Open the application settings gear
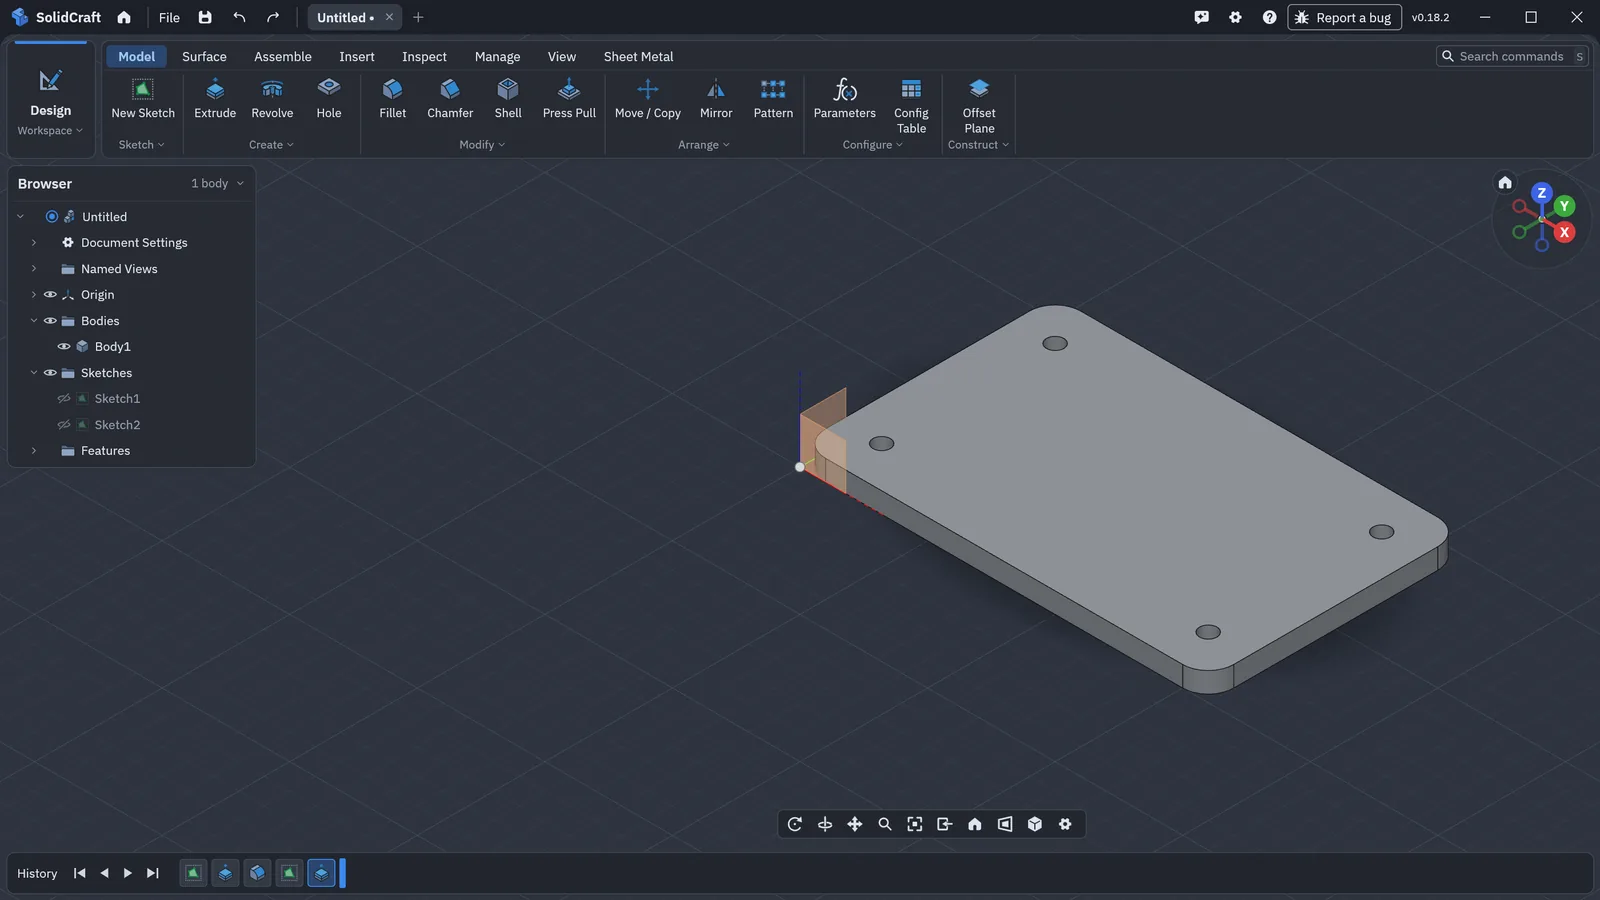Screen dimensions: 1600x900 tap(1235, 17)
